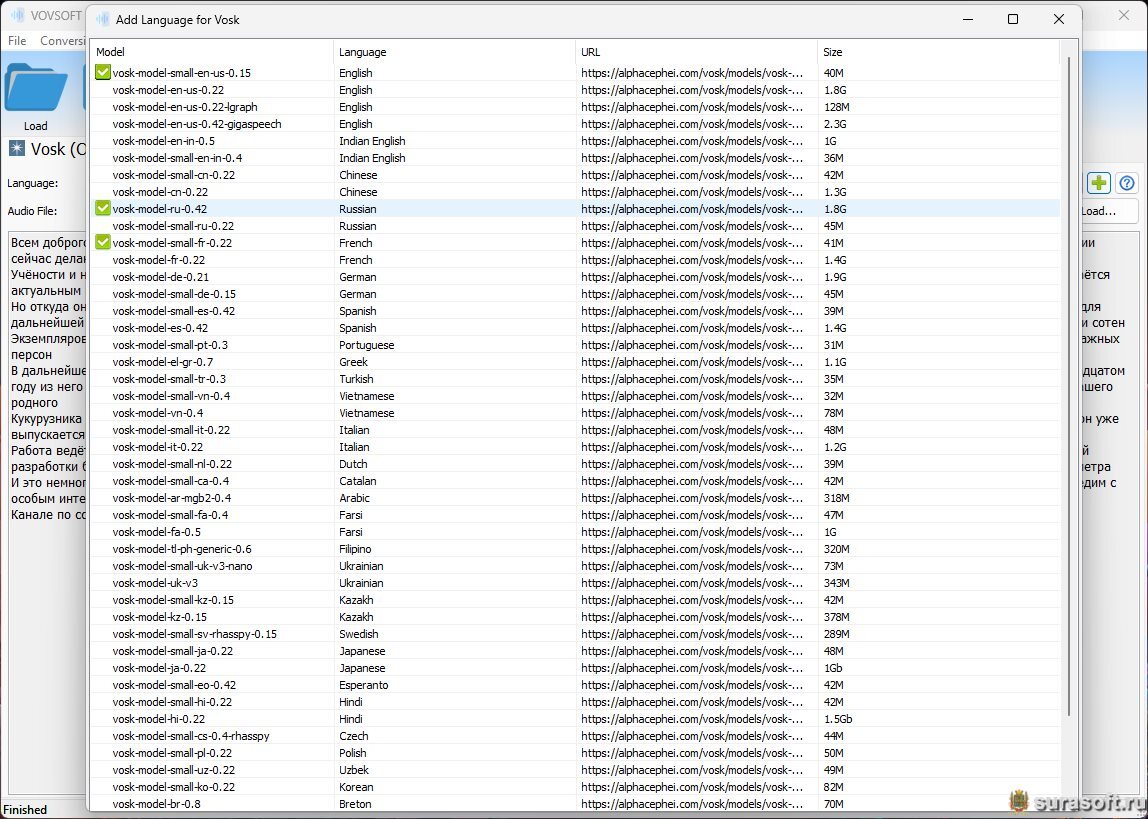1148x819 pixels.
Task: Select vosk-model-ja-0.22 row
Action: pyautogui.click(x=575, y=667)
